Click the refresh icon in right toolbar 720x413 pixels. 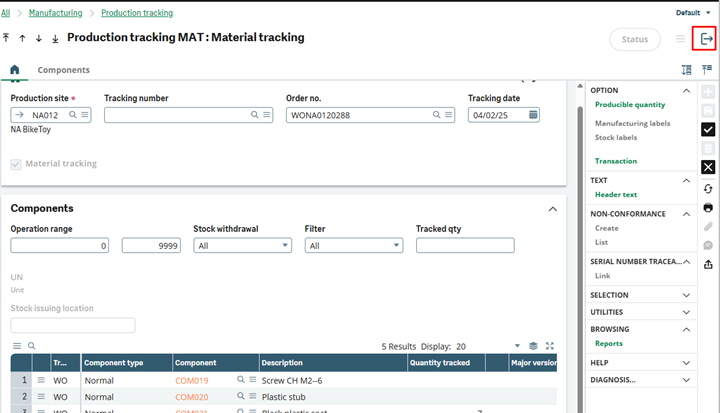pos(708,189)
